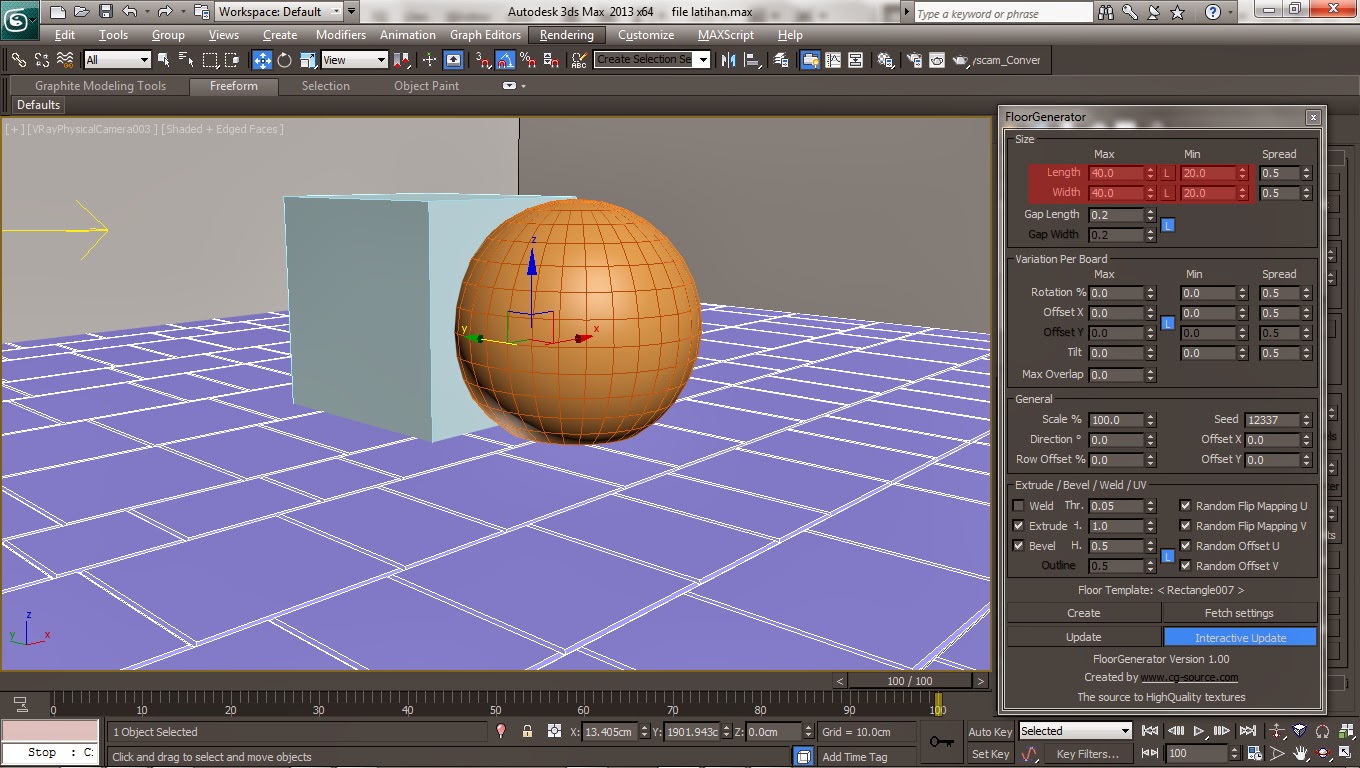Open the View reference coordinate dropdown
Screen dimensions: 1360x768
[353, 60]
